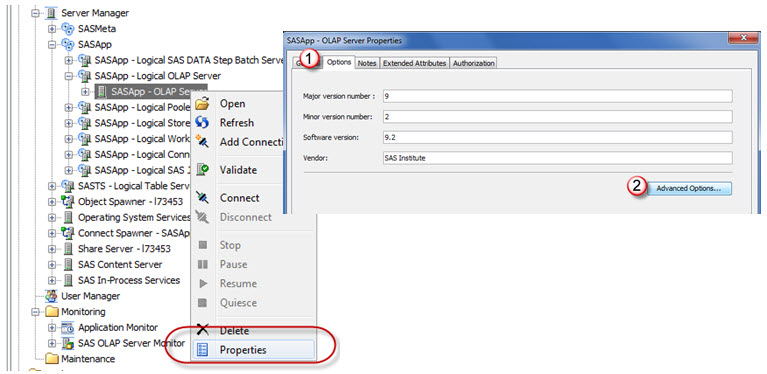This screenshot has height=374, width=767.
Task: Switch to the Notes tab
Action: tap(367, 63)
